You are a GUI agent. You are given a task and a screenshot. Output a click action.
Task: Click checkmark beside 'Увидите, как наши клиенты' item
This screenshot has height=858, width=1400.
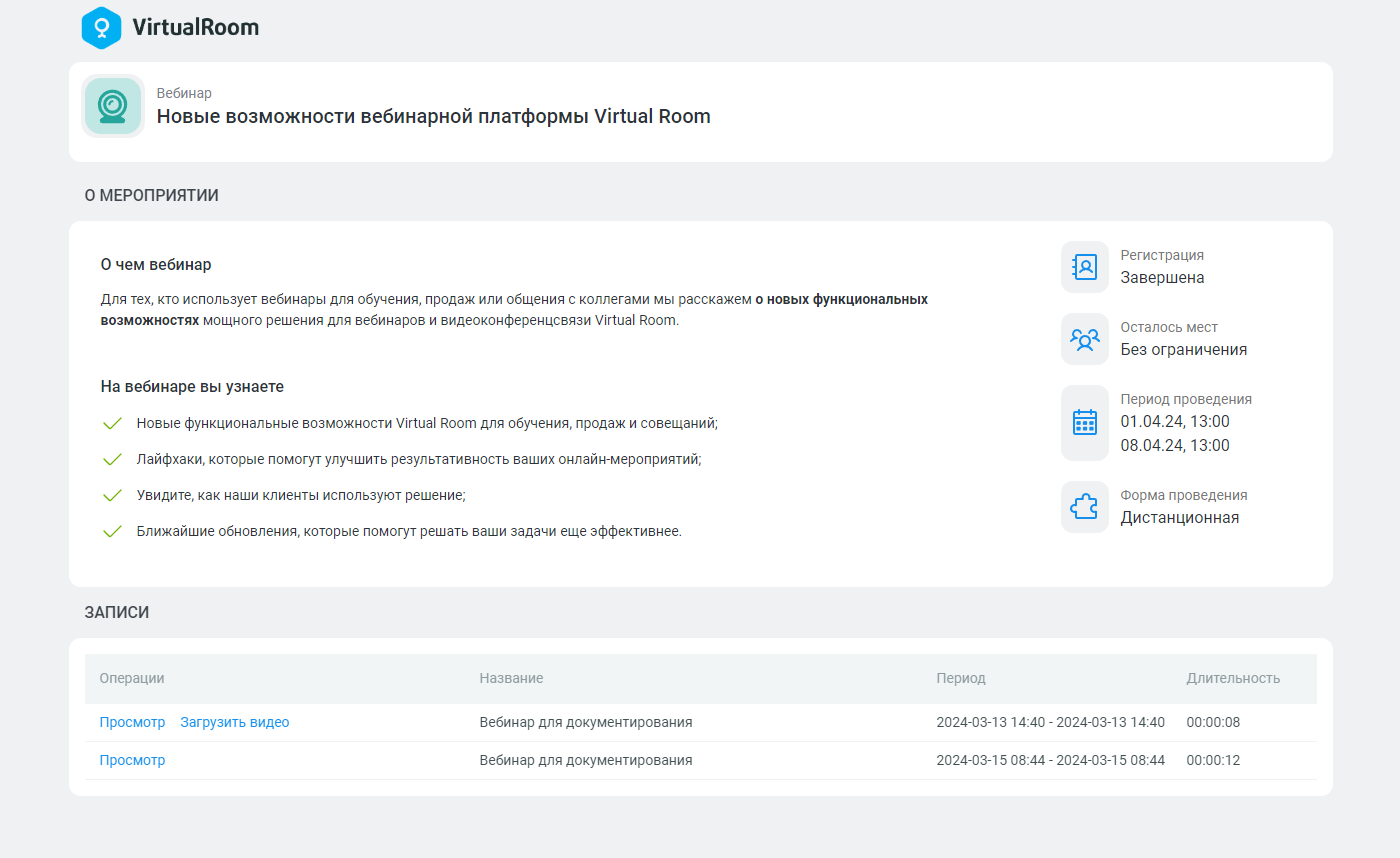click(112, 495)
